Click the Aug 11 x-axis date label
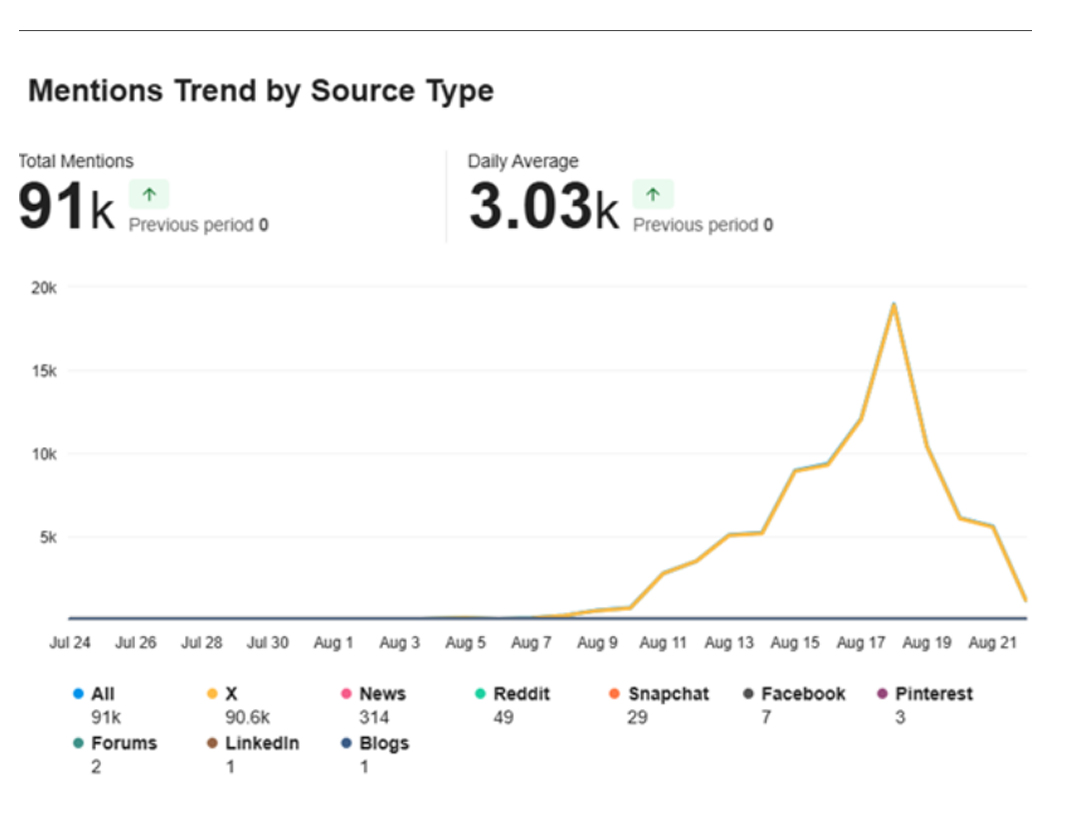This screenshot has height=830, width=1072. pos(663,643)
